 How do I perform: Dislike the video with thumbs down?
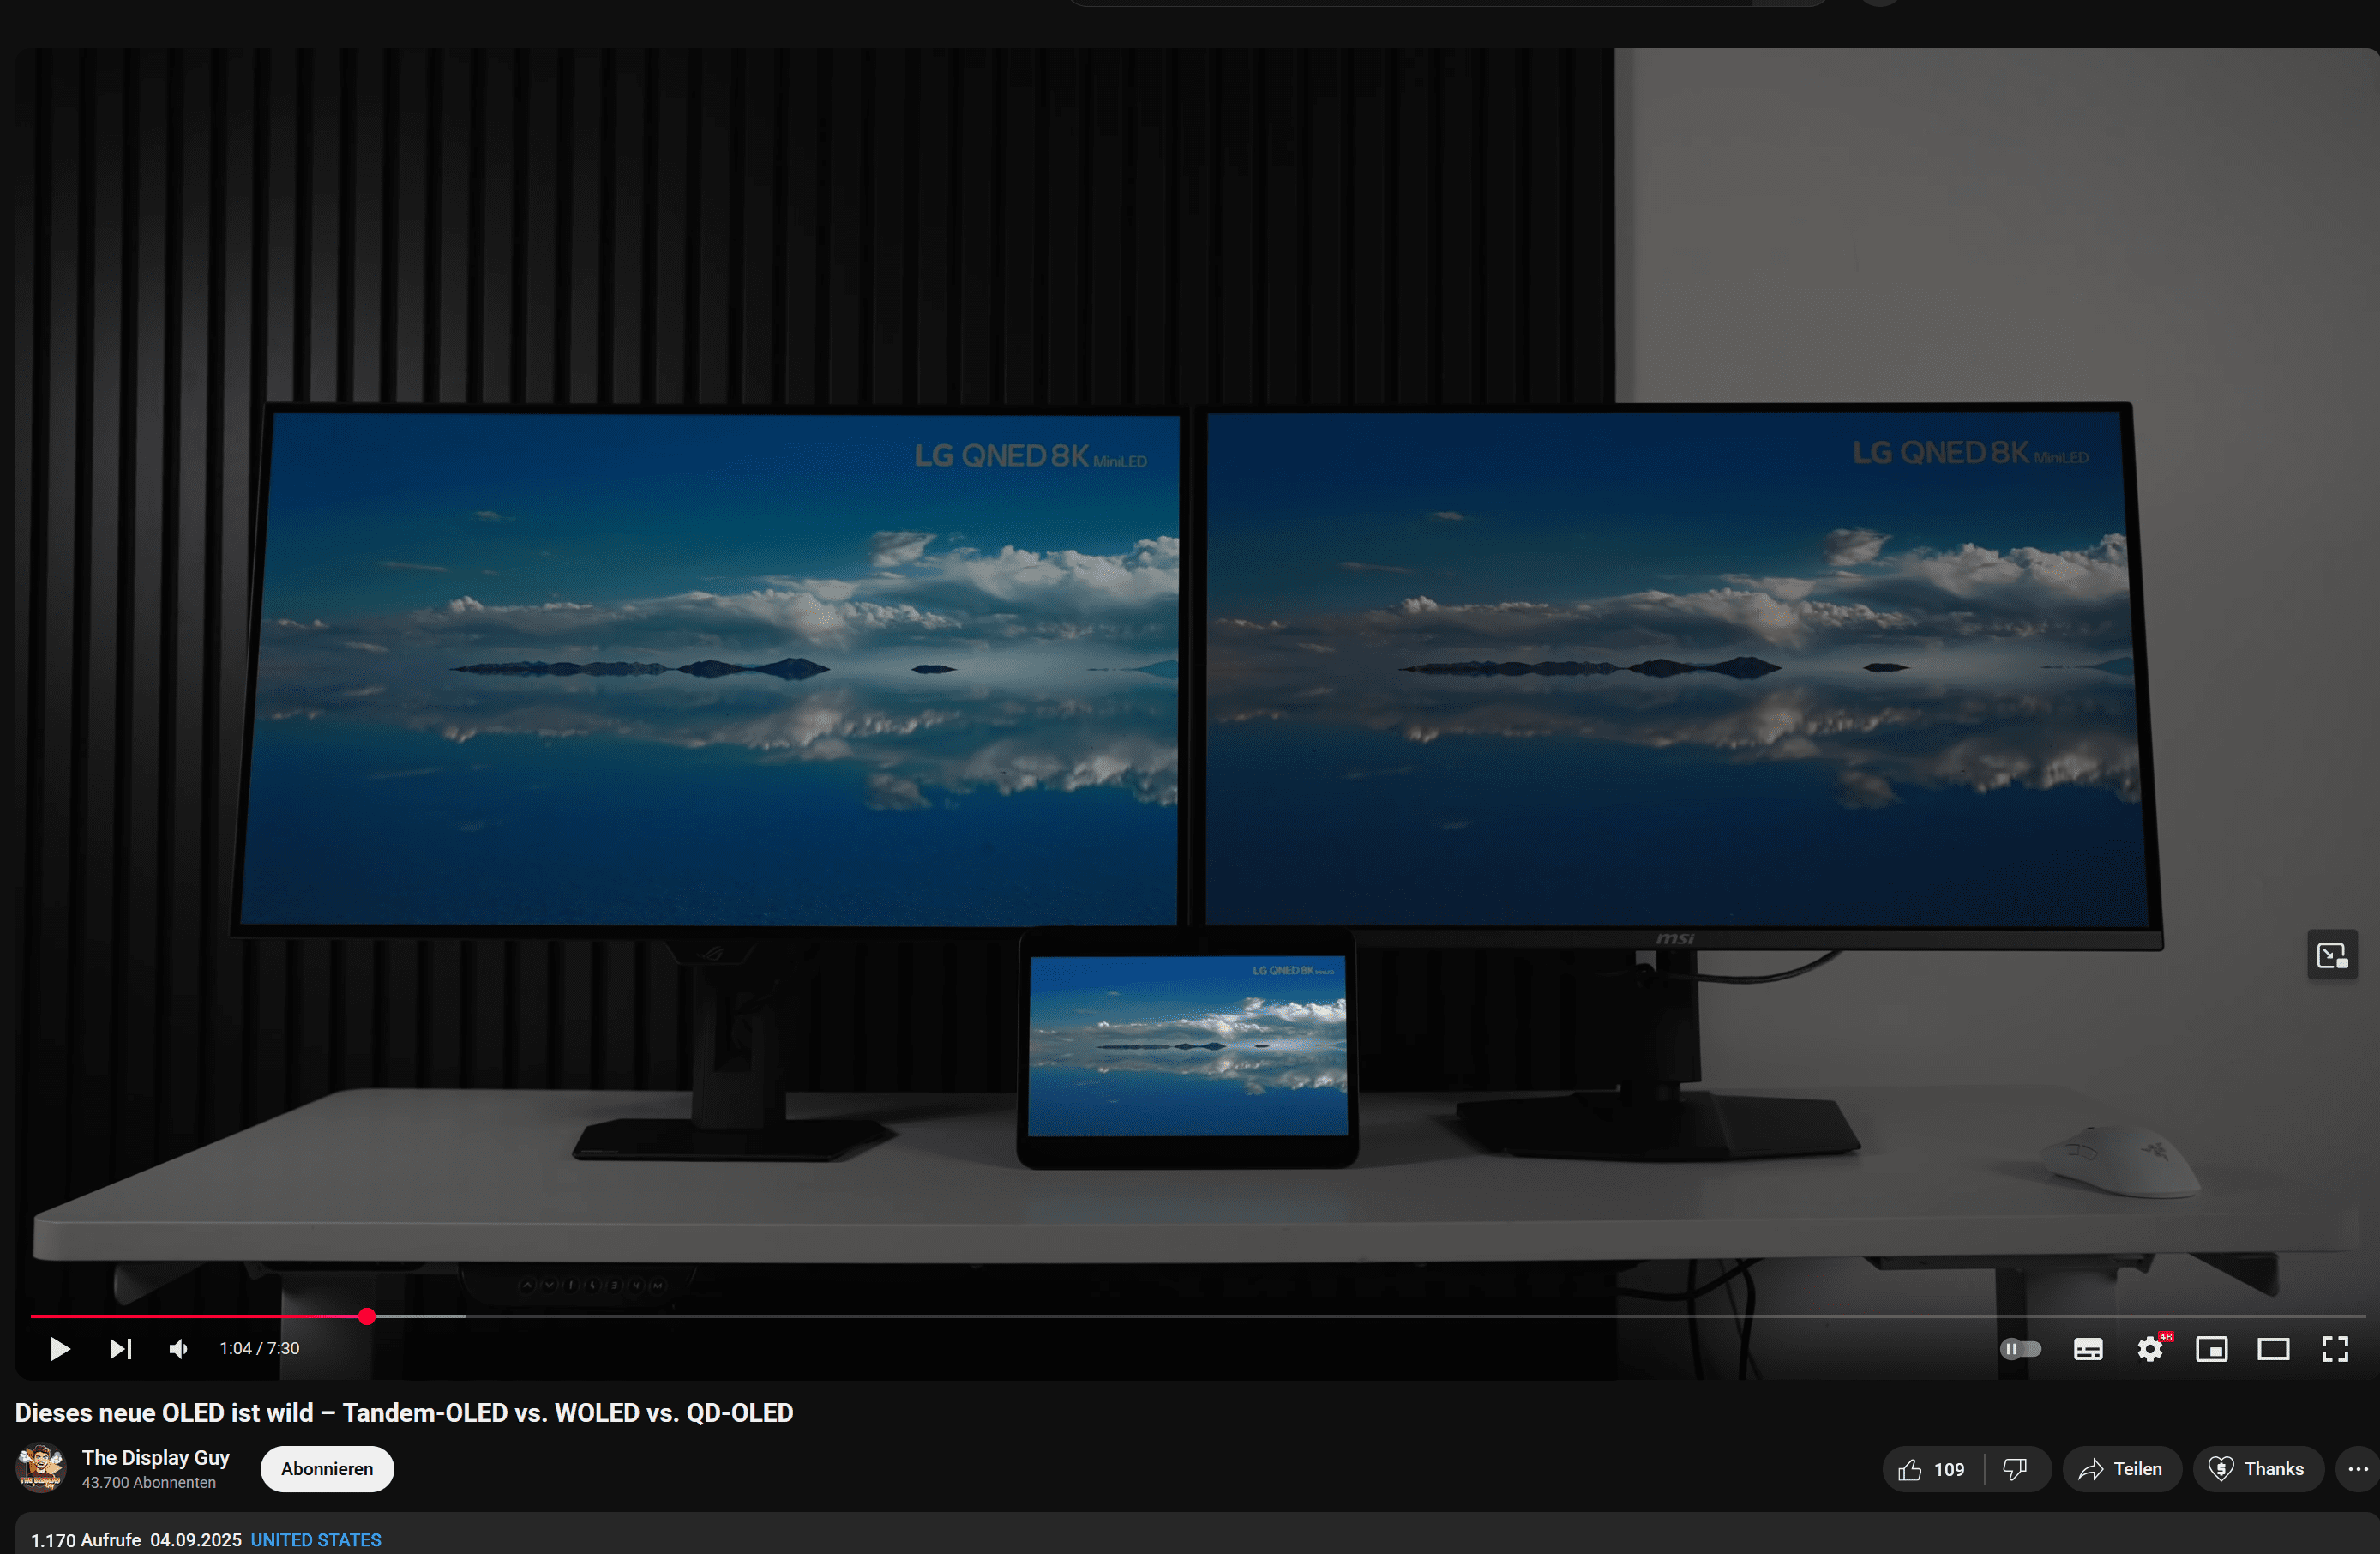coord(2015,1469)
